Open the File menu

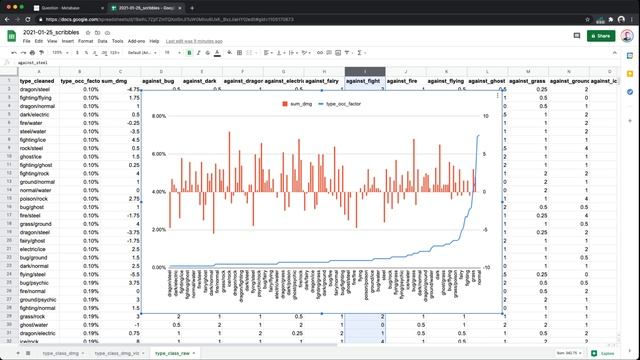click(27, 41)
